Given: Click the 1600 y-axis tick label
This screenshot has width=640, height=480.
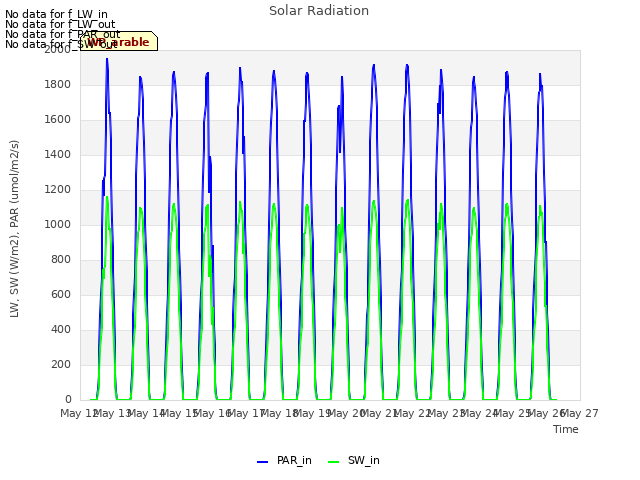Looking at the screenshot, I should 58,120.
